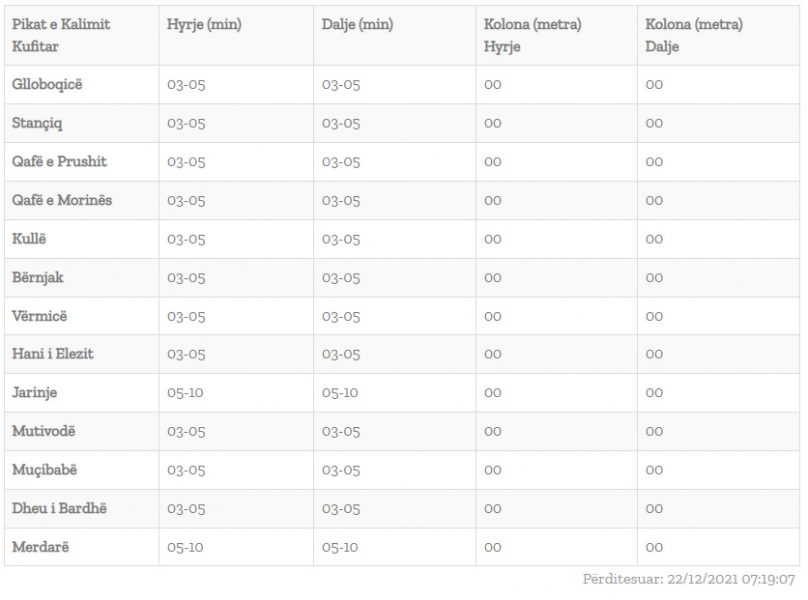The width and height of the screenshot is (808, 600).
Task: Click the Jarinje border point name
Action: pos(37,393)
